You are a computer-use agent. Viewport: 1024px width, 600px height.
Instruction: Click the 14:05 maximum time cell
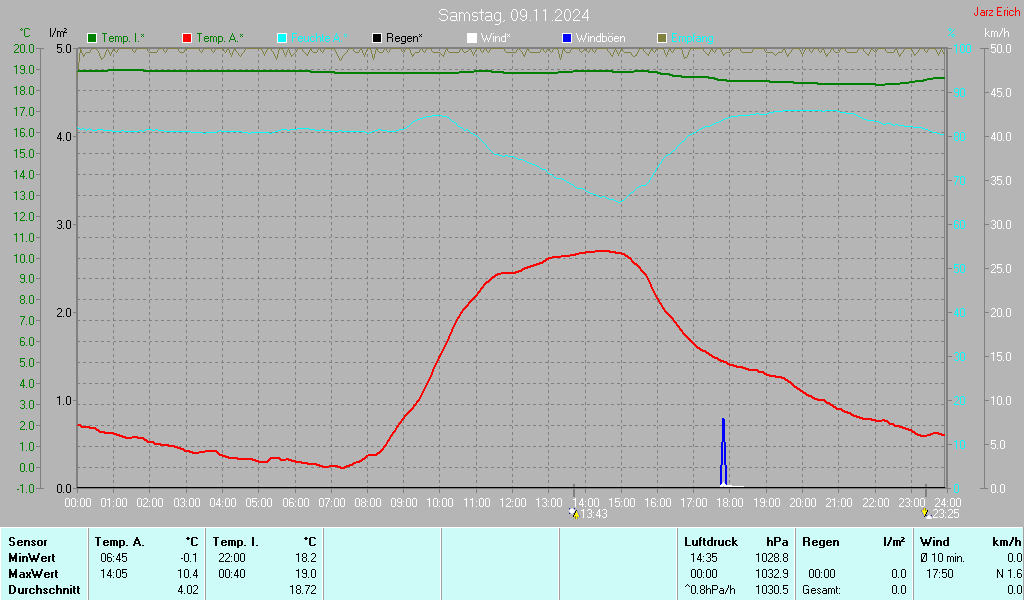tap(114, 574)
